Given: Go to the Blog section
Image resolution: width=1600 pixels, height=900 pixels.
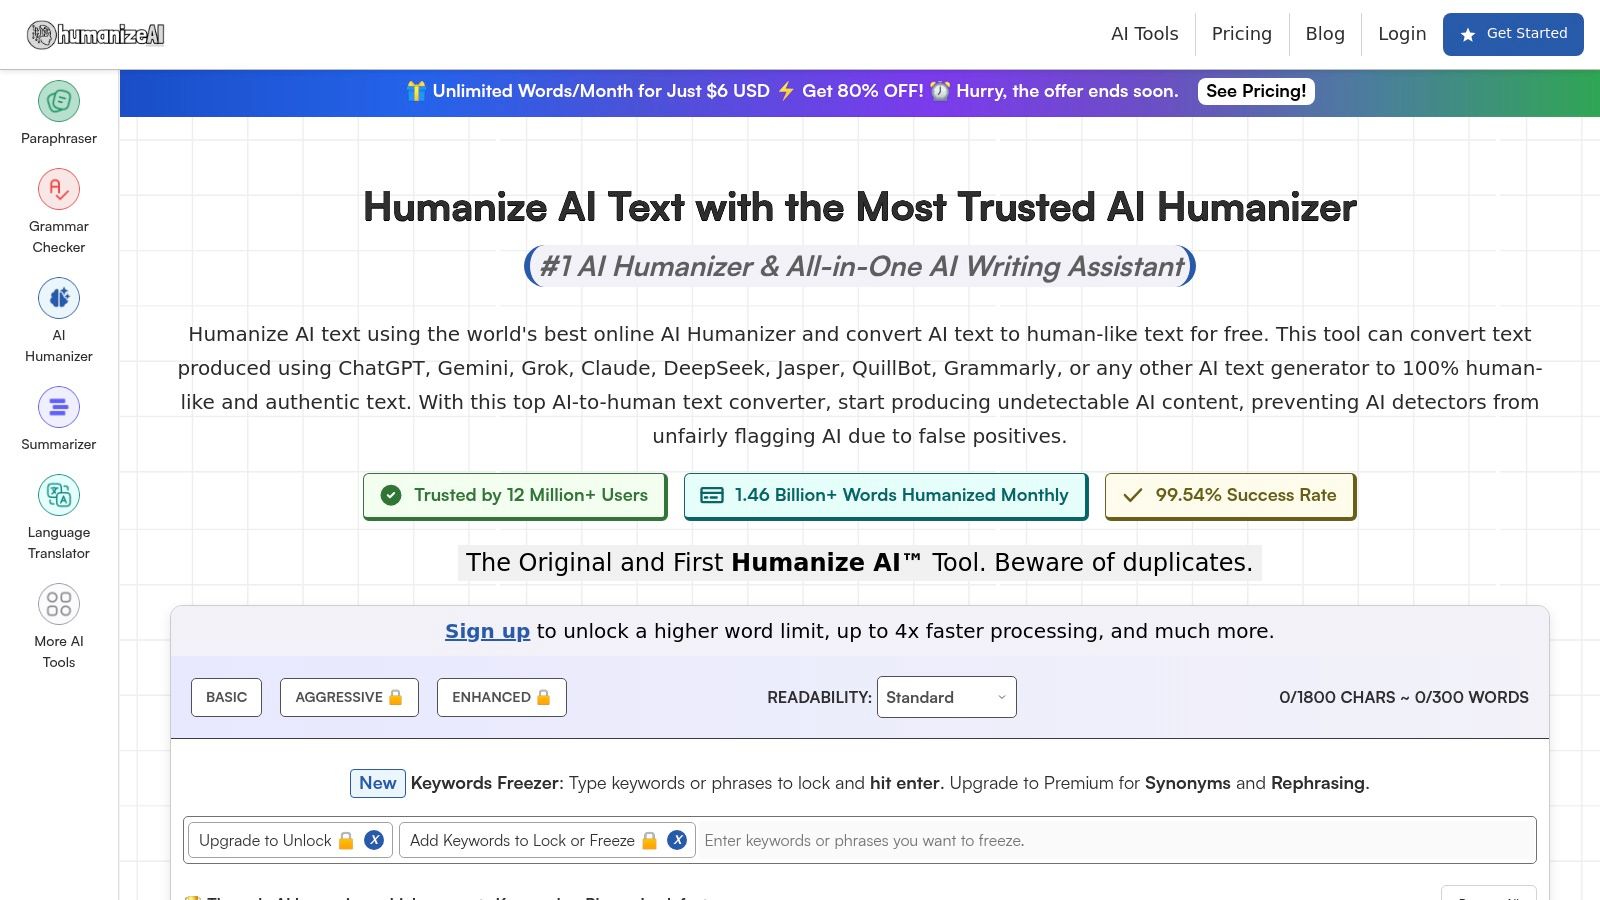Looking at the screenshot, I should (x=1324, y=33).
